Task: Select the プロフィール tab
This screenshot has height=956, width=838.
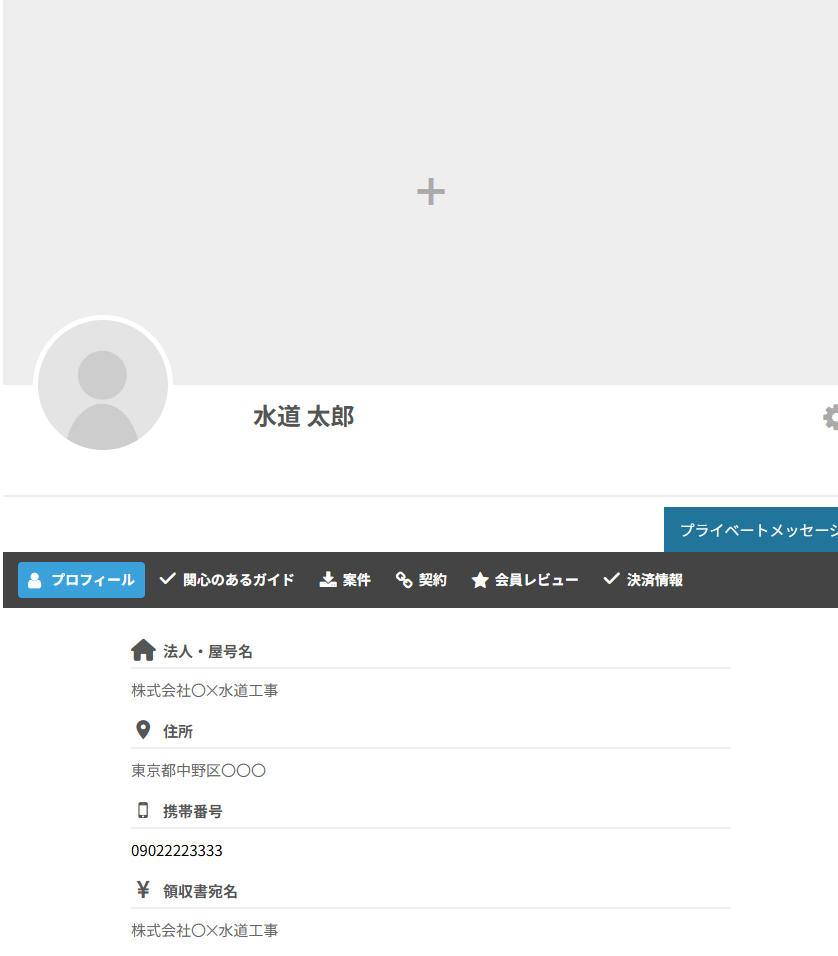Action: point(81,580)
